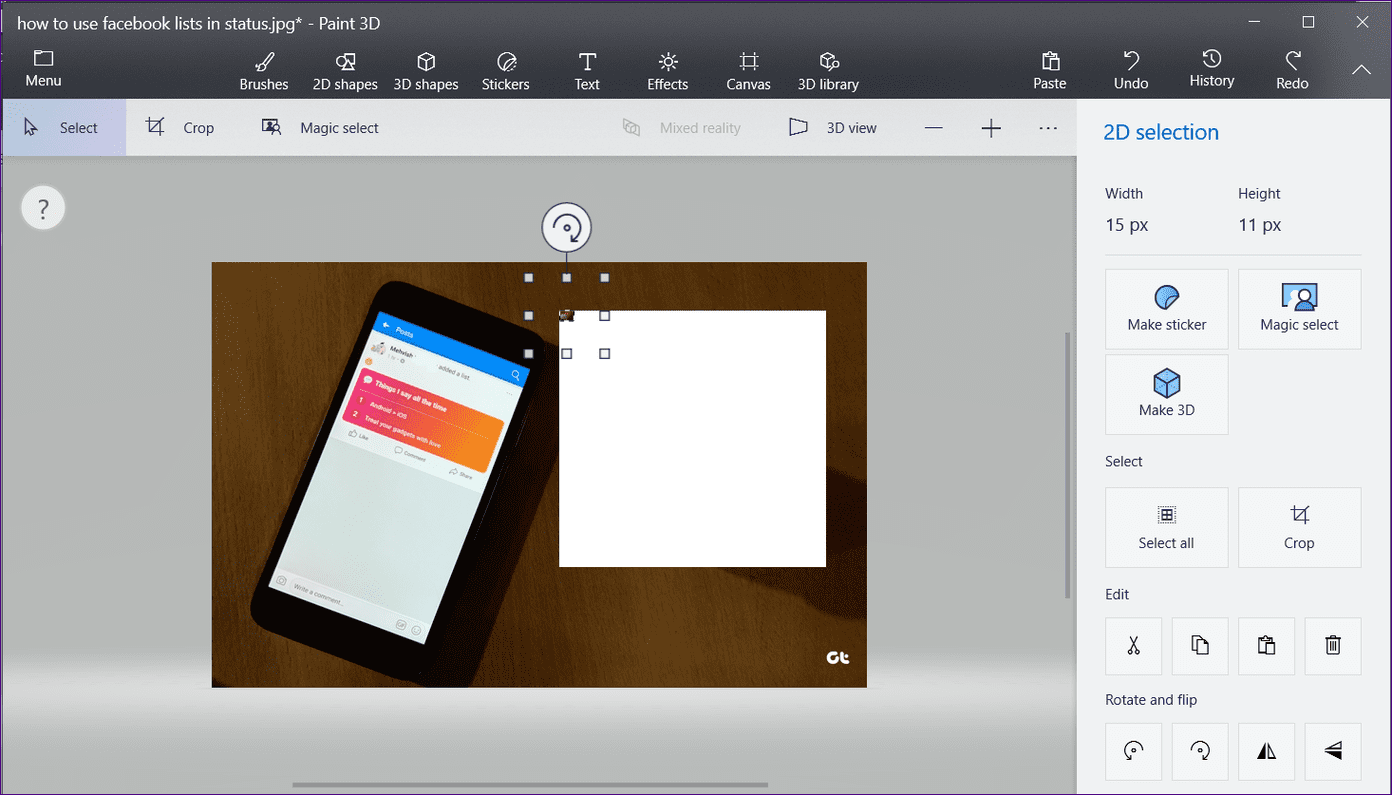This screenshot has height=795, width=1392.
Task: Delete the selection with the trash icon
Action: (1333, 646)
